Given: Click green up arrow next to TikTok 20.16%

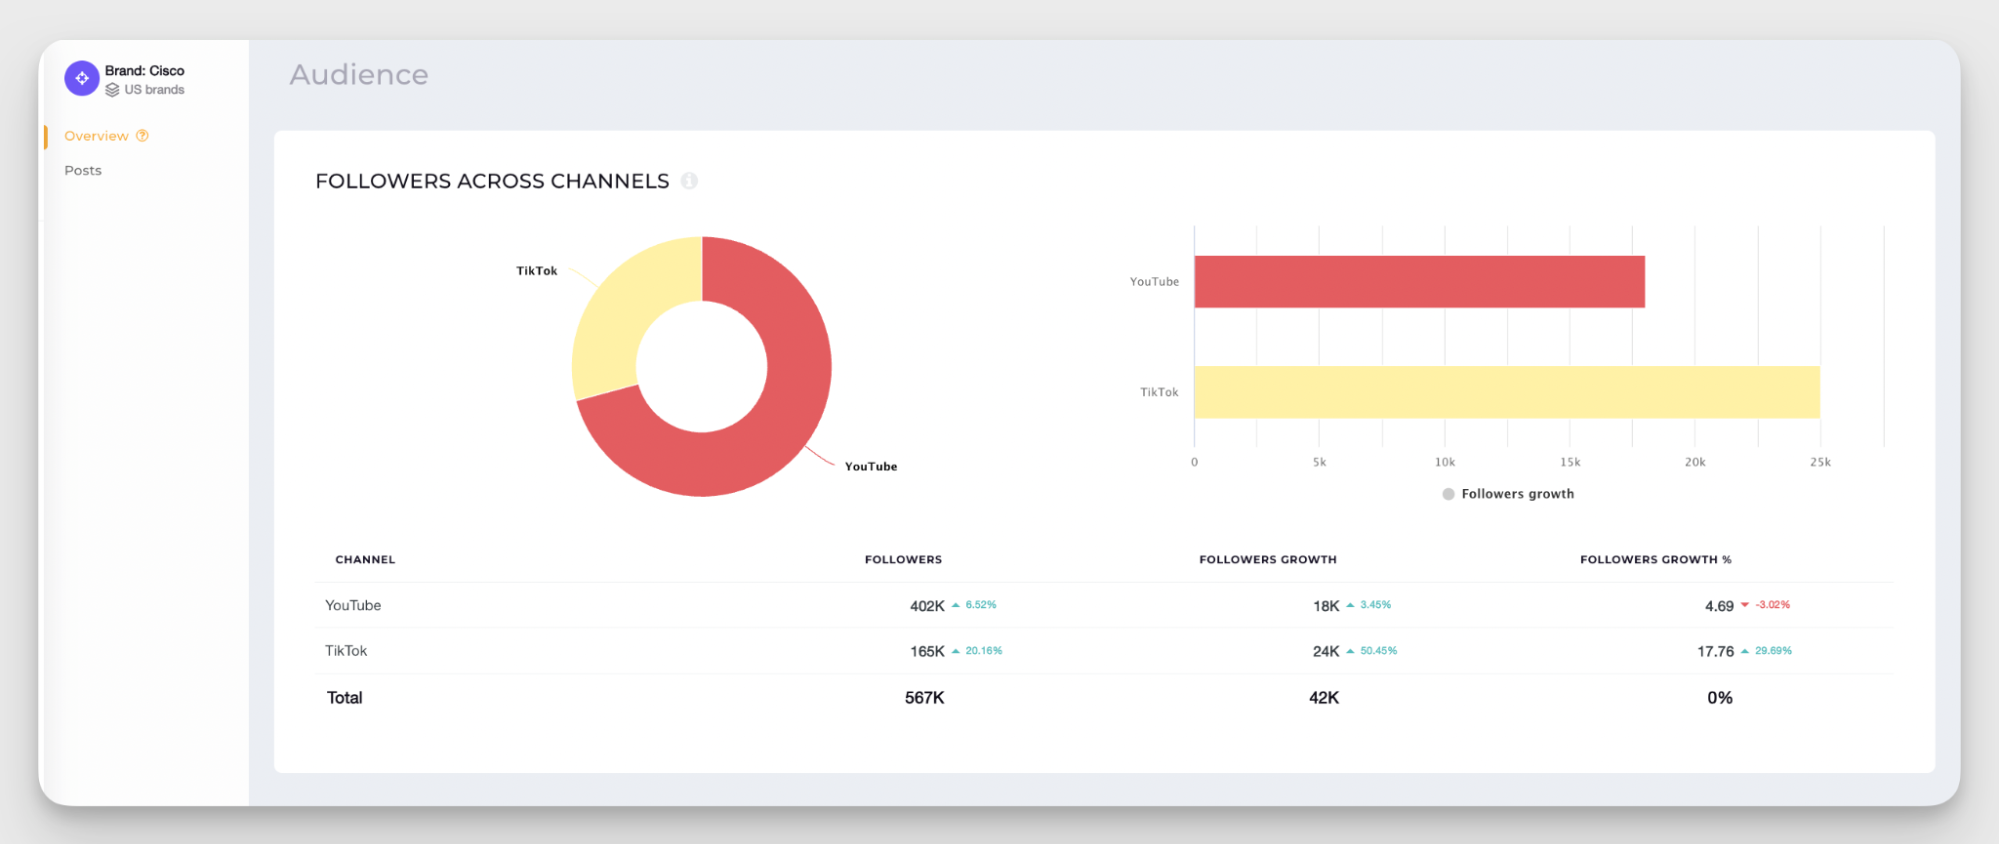Looking at the screenshot, I should (956, 651).
